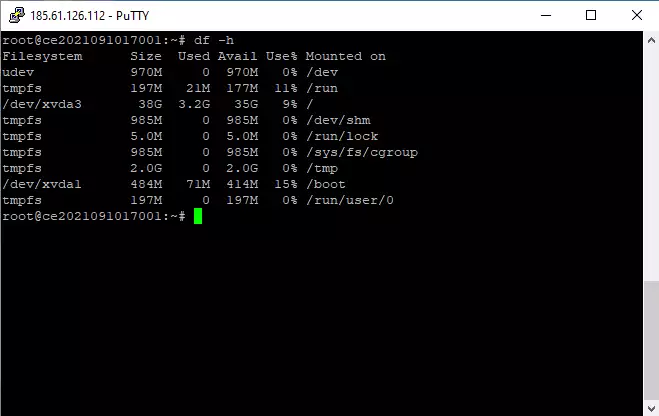Image resolution: width=659 pixels, height=416 pixels.
Task: Click the 185.61.126.112 - PuTTY title text
Action: point(90,16)
